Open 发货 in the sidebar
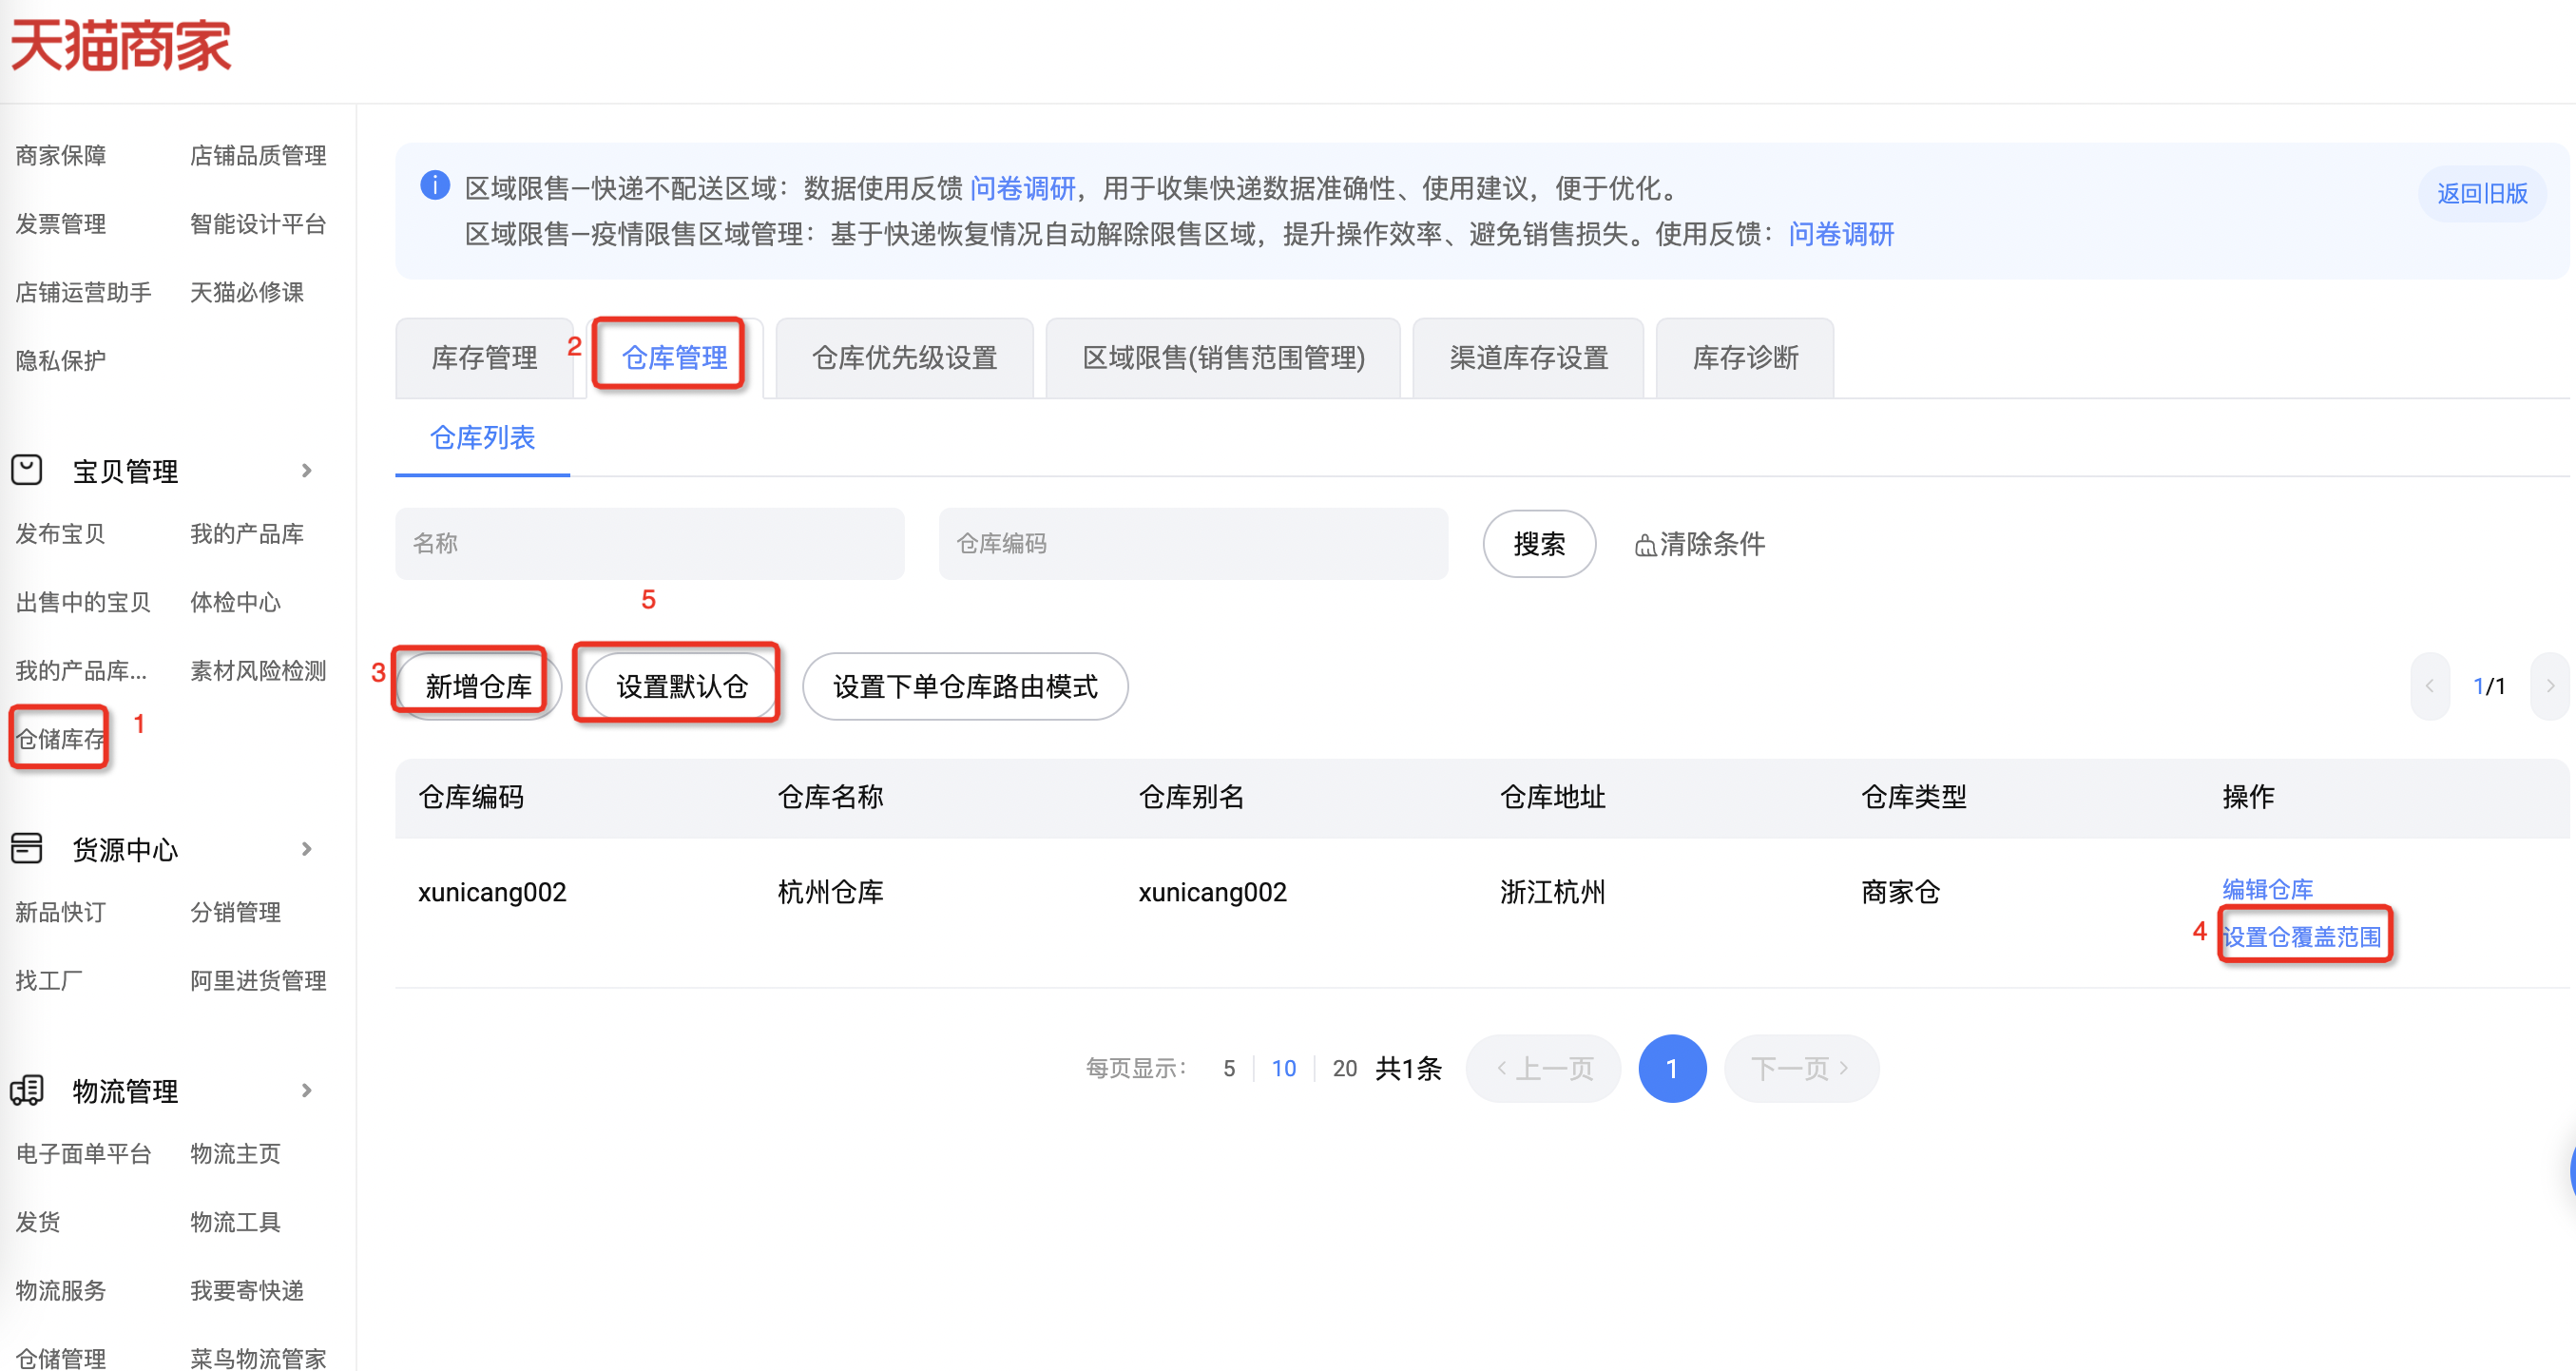2576x1371 pixels. pyautogui.click(x=37, y=1221)
